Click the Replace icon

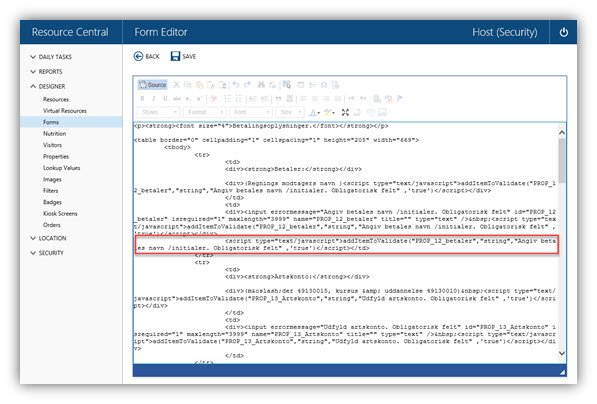tap(273, 85)
